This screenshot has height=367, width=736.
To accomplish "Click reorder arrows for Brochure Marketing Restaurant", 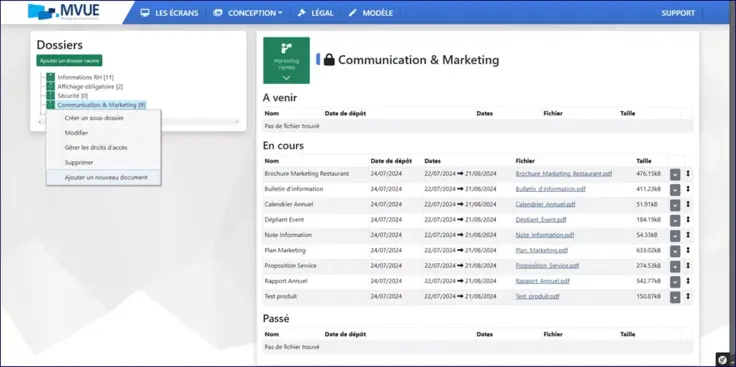I will (688, 174).
